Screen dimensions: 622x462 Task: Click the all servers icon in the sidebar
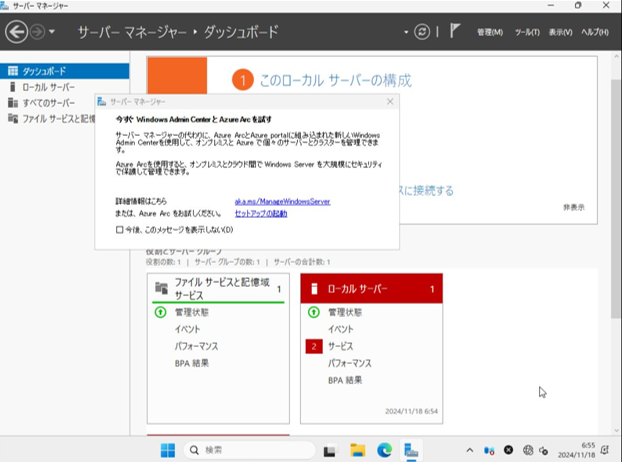[13, 103]
